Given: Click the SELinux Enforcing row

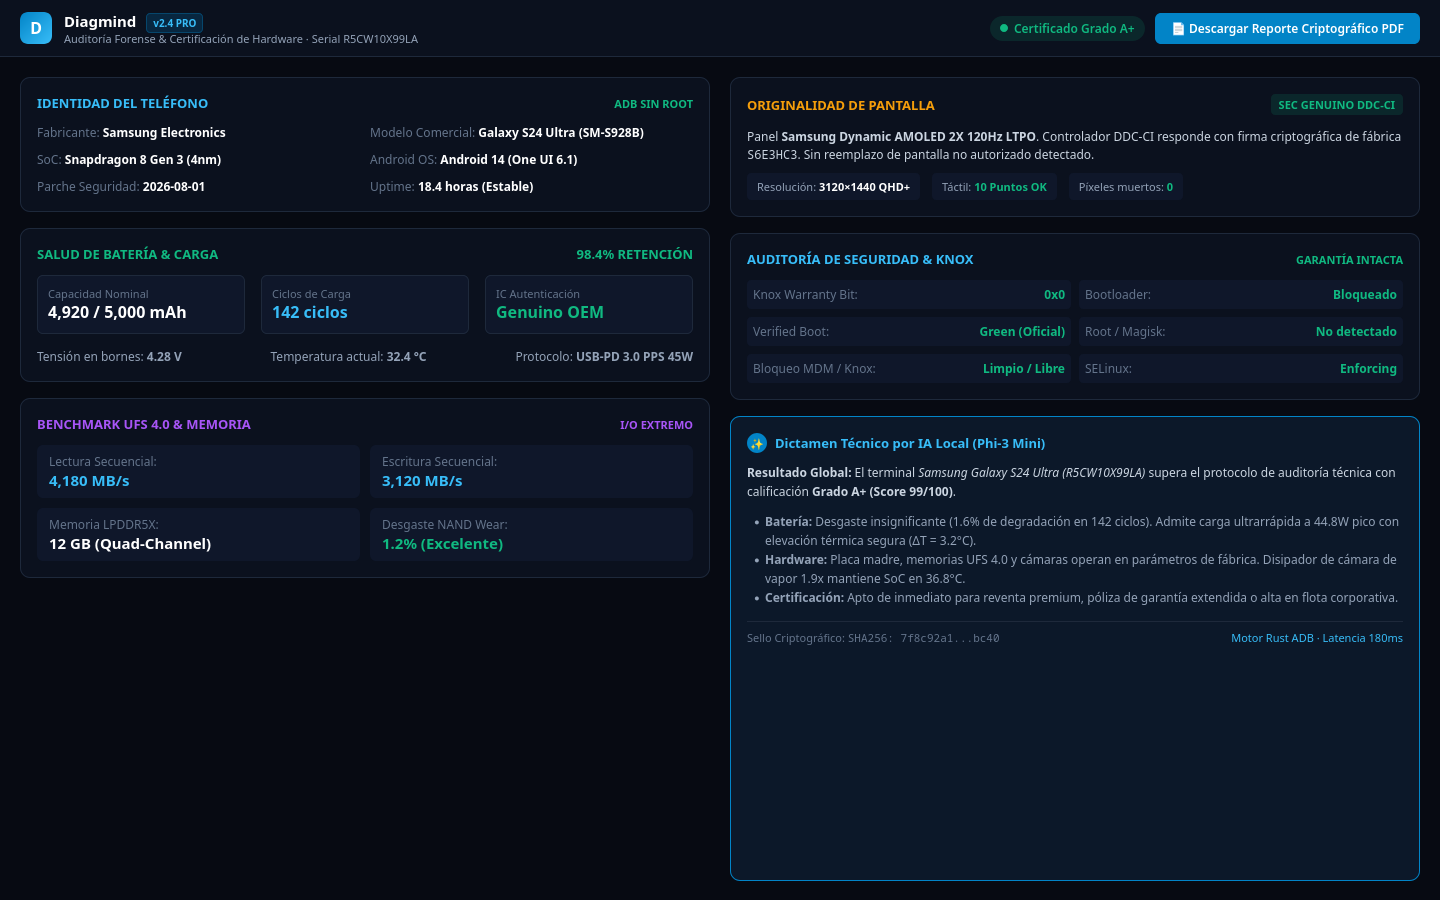Looking at the screenshot, I should (x=1241, y=369).
